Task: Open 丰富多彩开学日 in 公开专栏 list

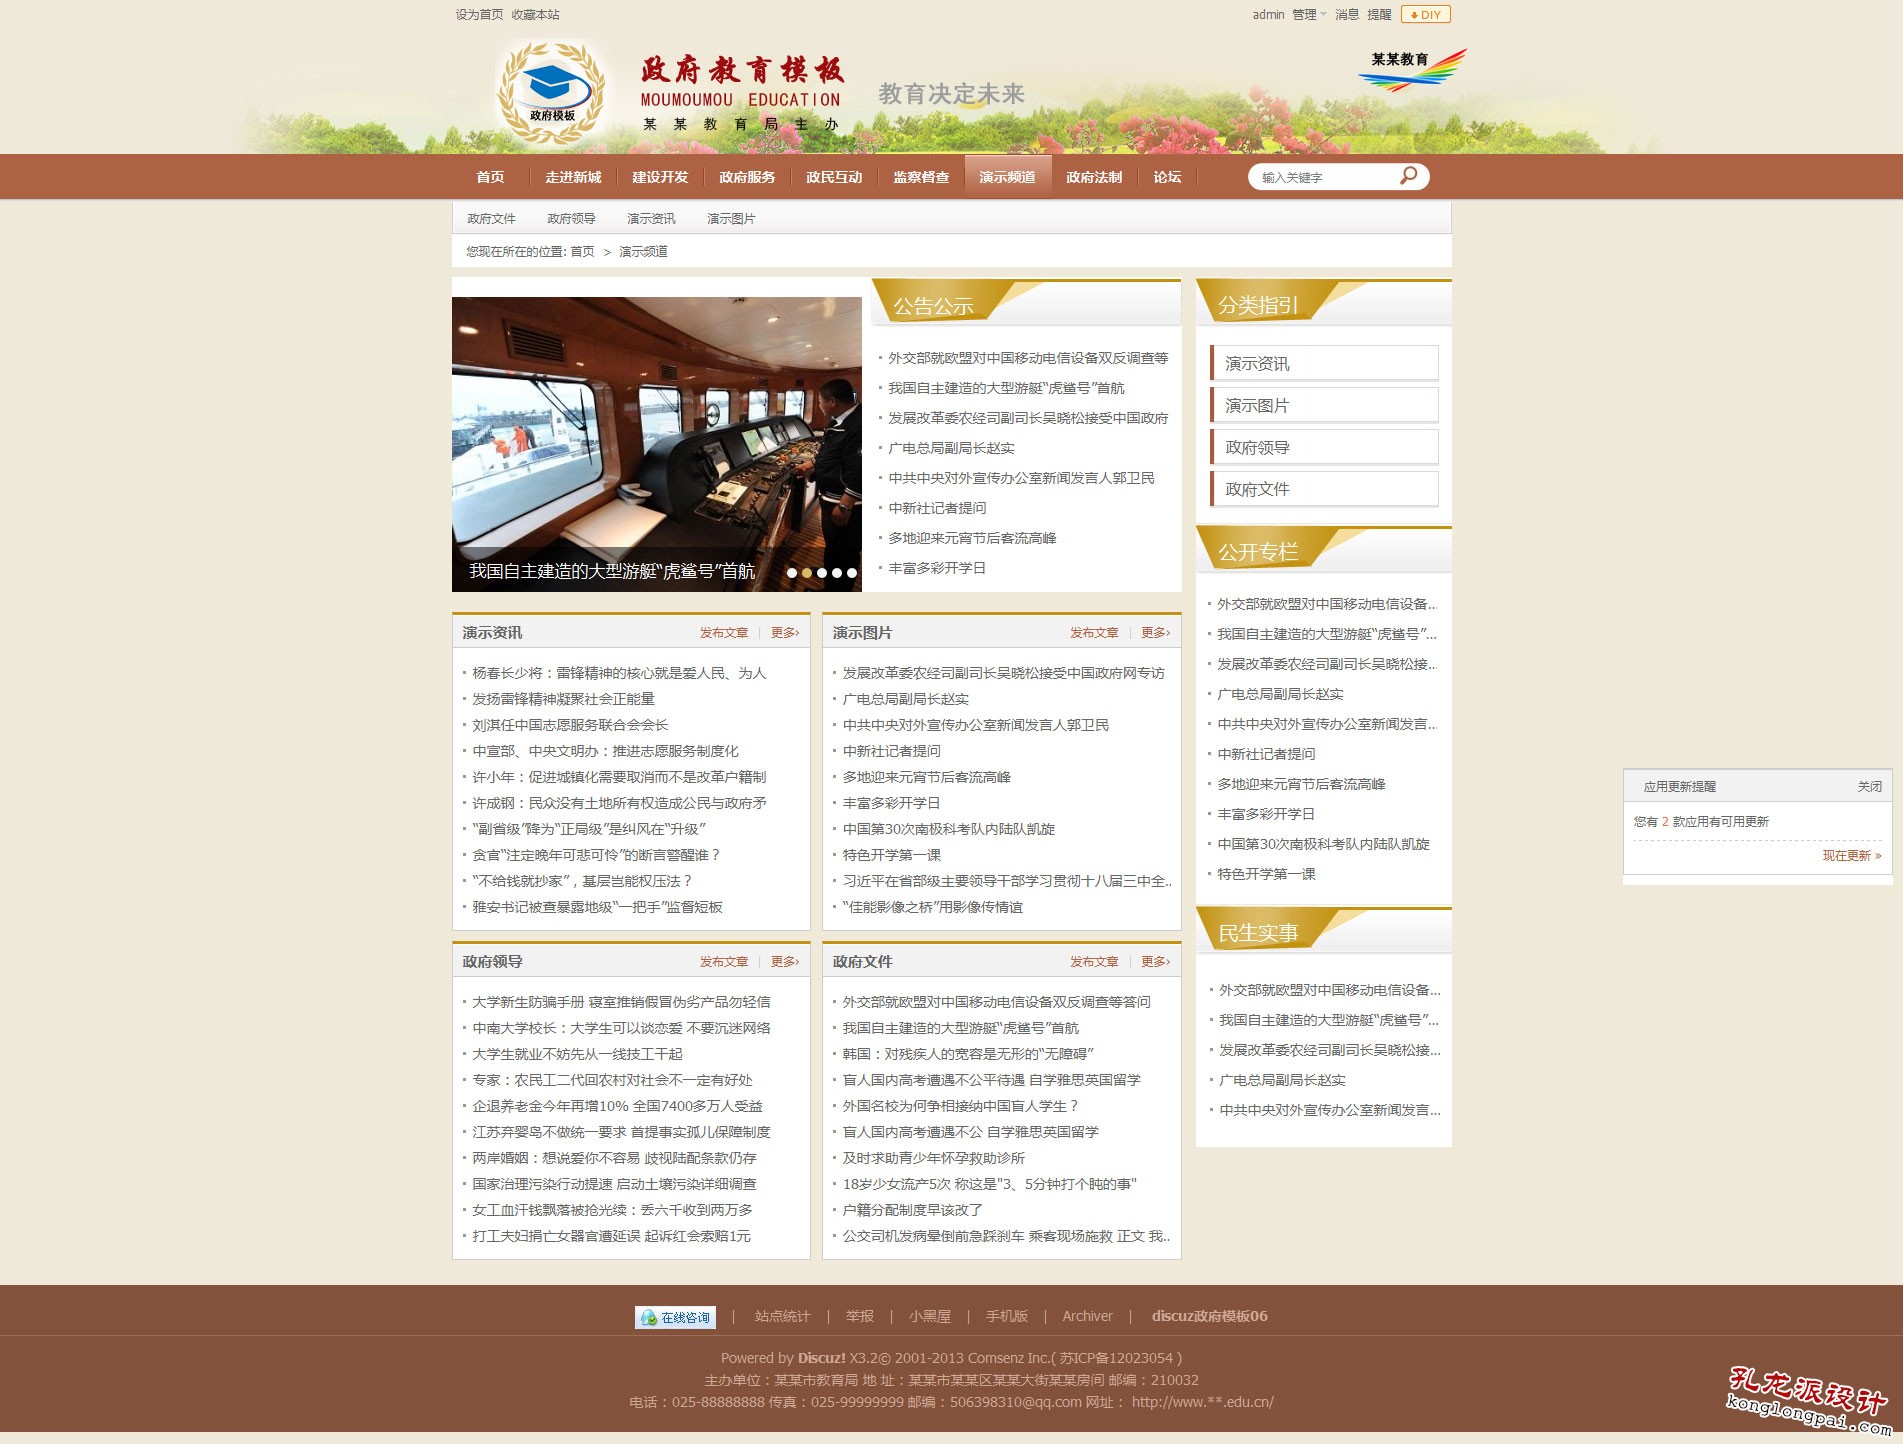Action: click(1265, 814)
